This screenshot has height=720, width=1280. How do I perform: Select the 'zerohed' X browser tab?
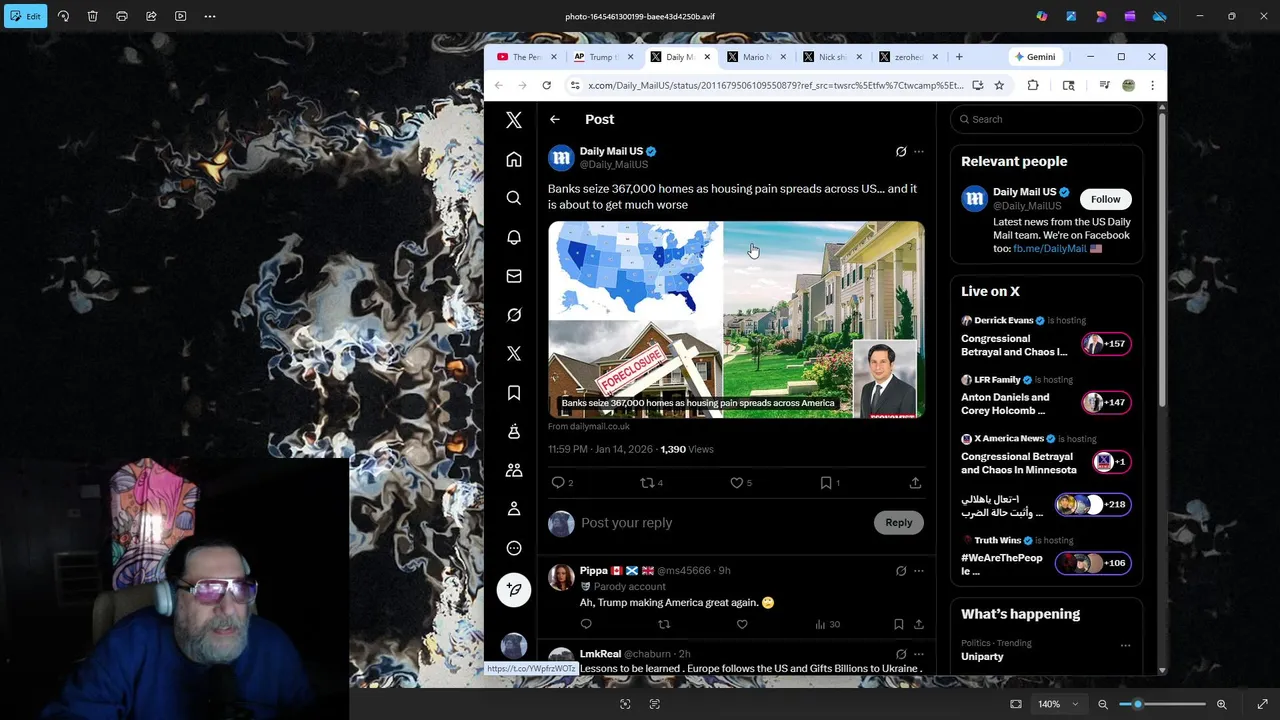(x=907, y=57)
